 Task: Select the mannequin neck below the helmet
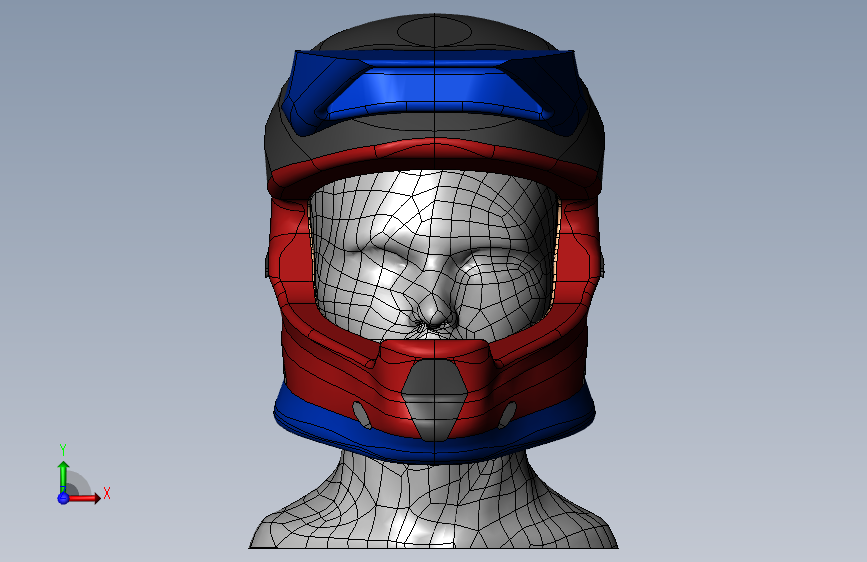[434, 501]
